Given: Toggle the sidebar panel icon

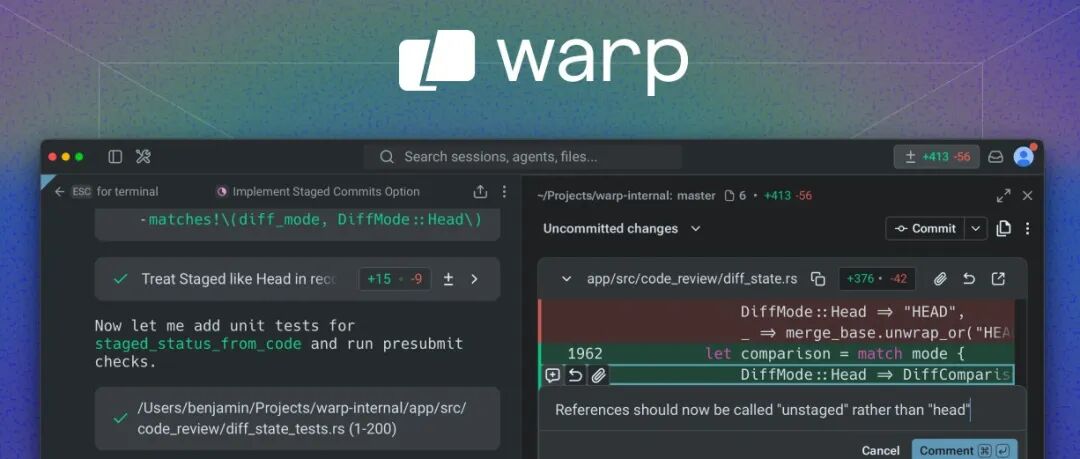Looking at the screenshot, I should [x=115, y=157].
